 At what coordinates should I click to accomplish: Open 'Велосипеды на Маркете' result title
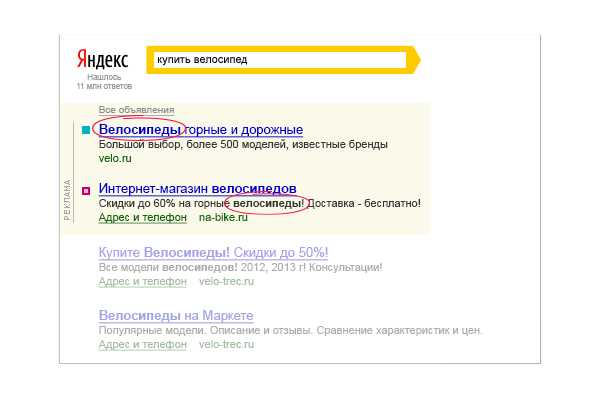click(176, 315)
